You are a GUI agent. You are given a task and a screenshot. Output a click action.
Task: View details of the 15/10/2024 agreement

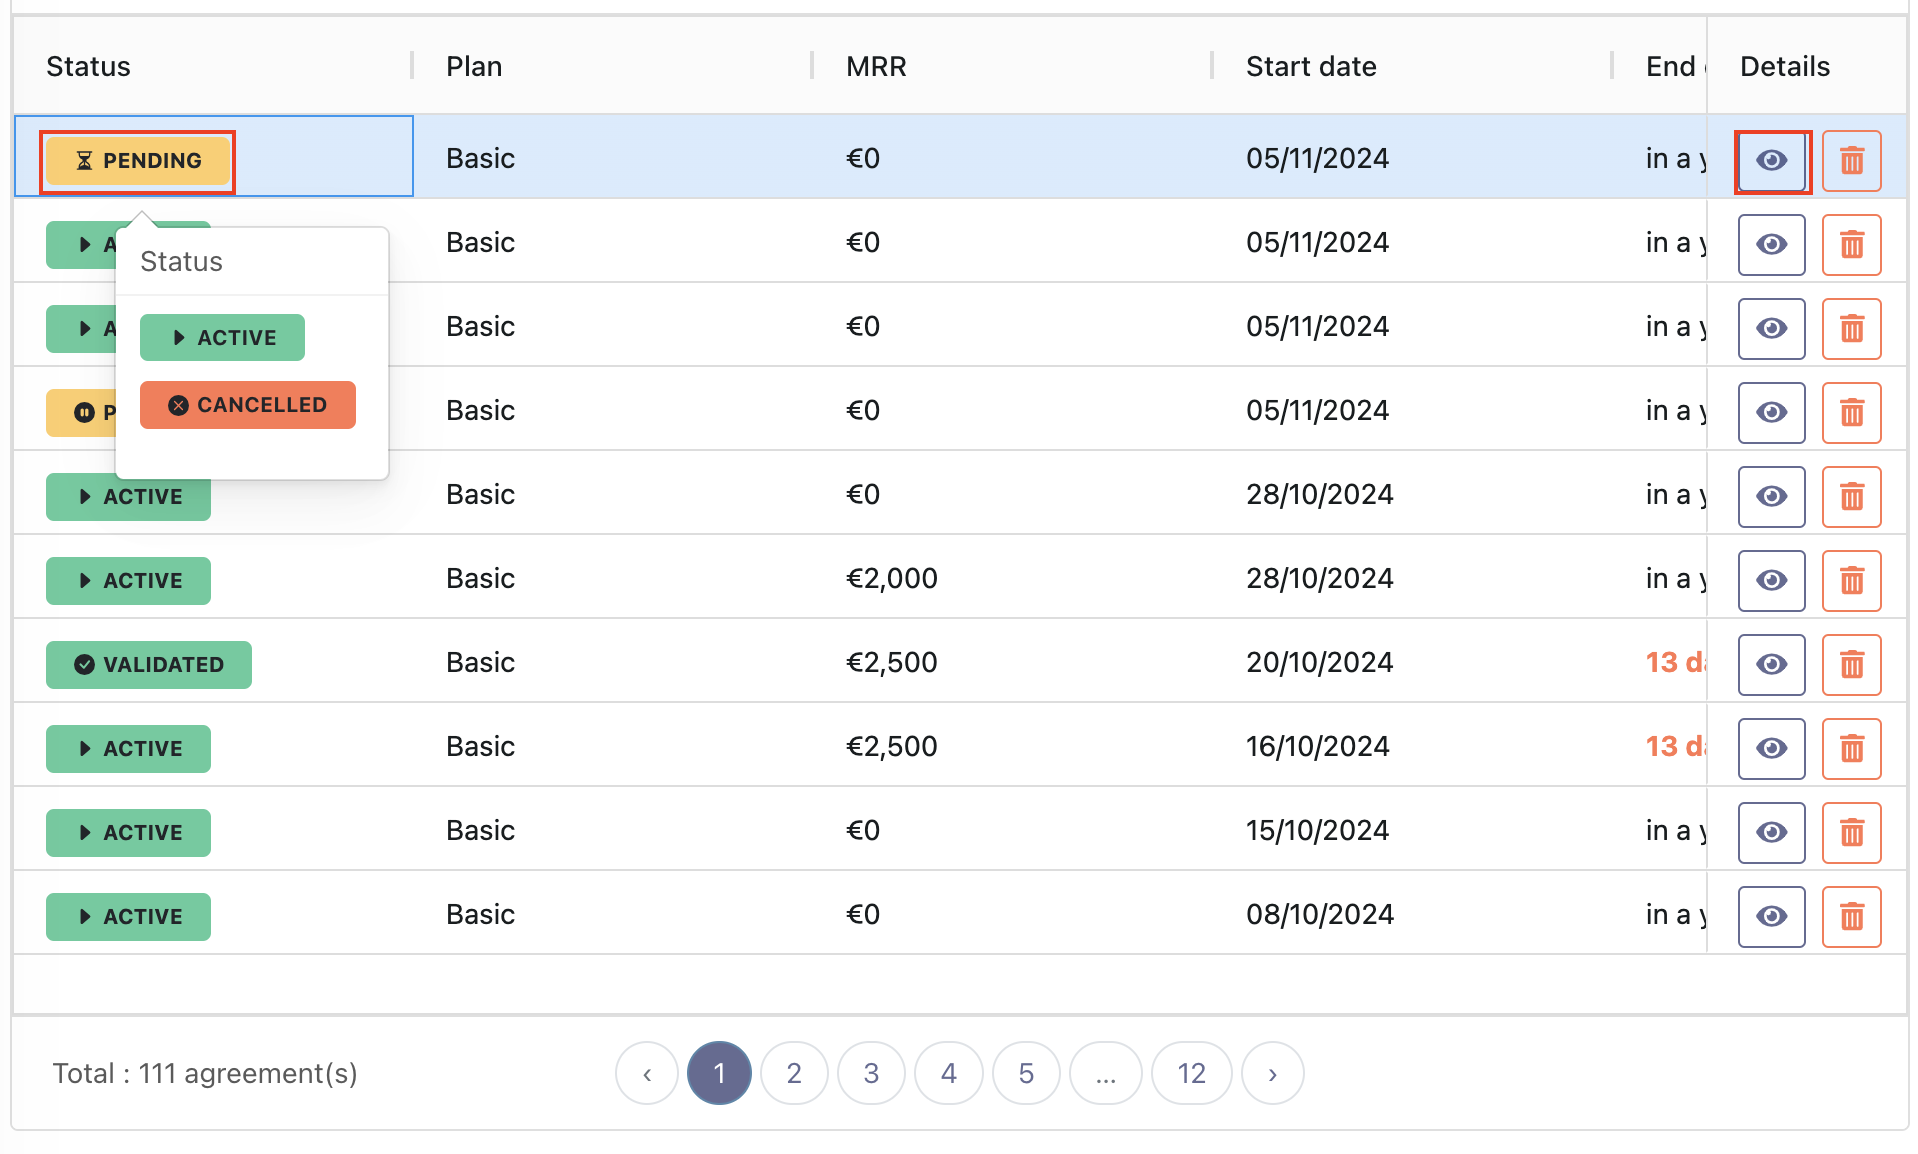(1771, 833)
